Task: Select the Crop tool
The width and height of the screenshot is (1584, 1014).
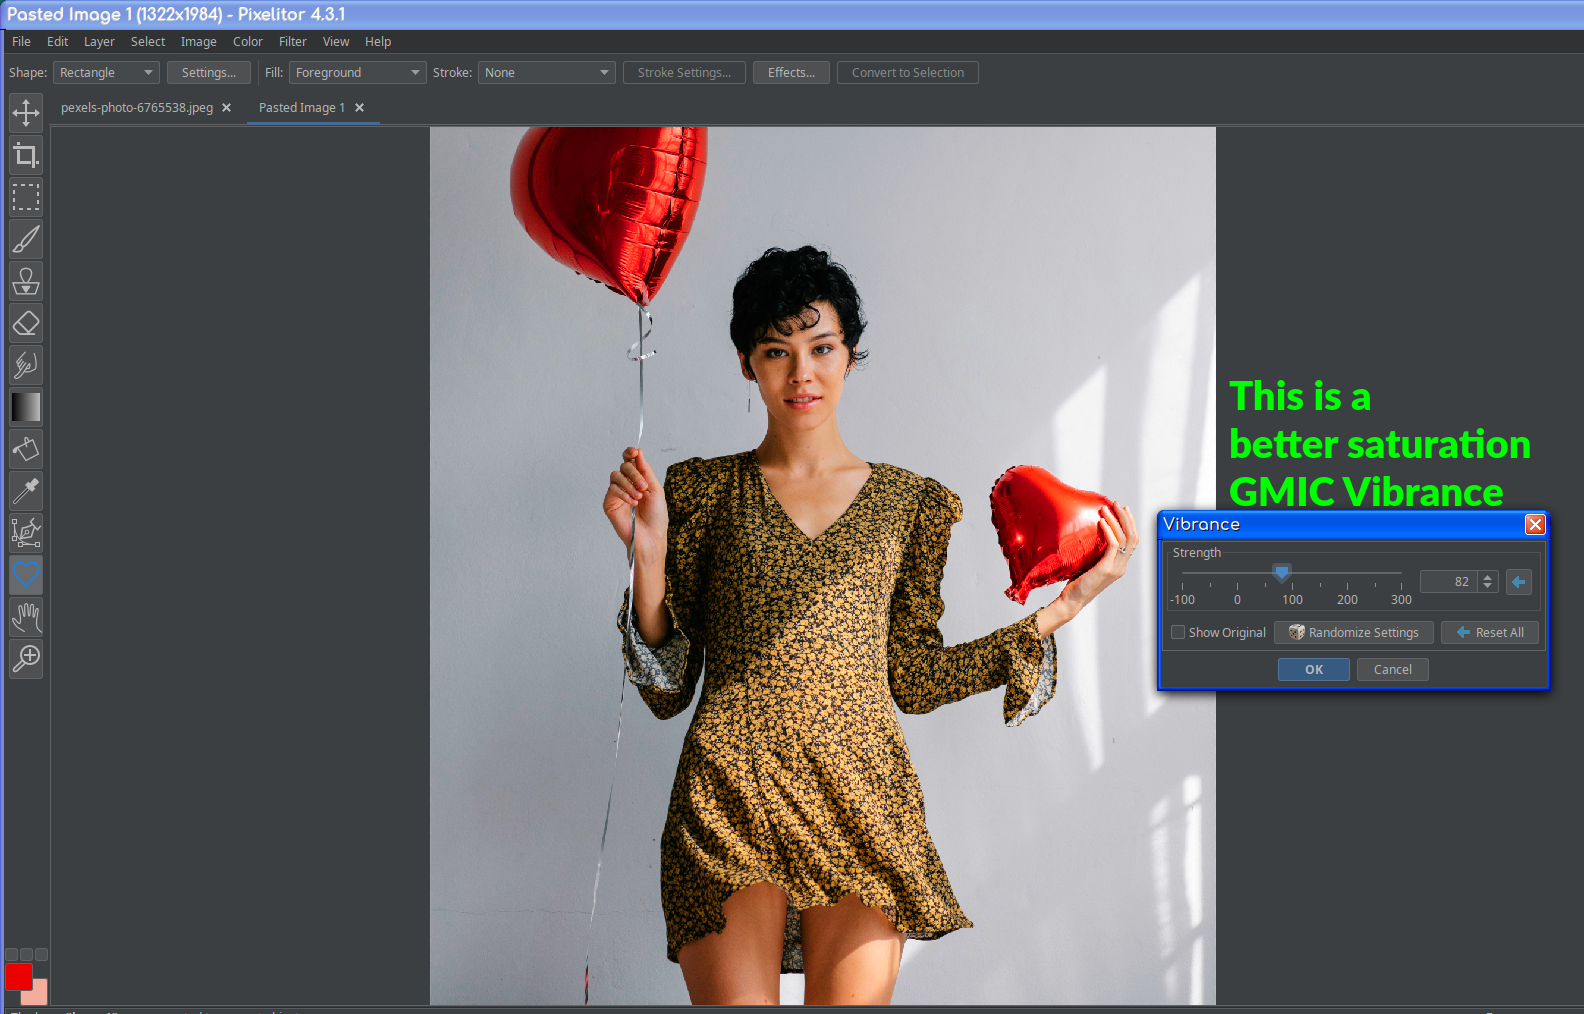Action: 26,155
